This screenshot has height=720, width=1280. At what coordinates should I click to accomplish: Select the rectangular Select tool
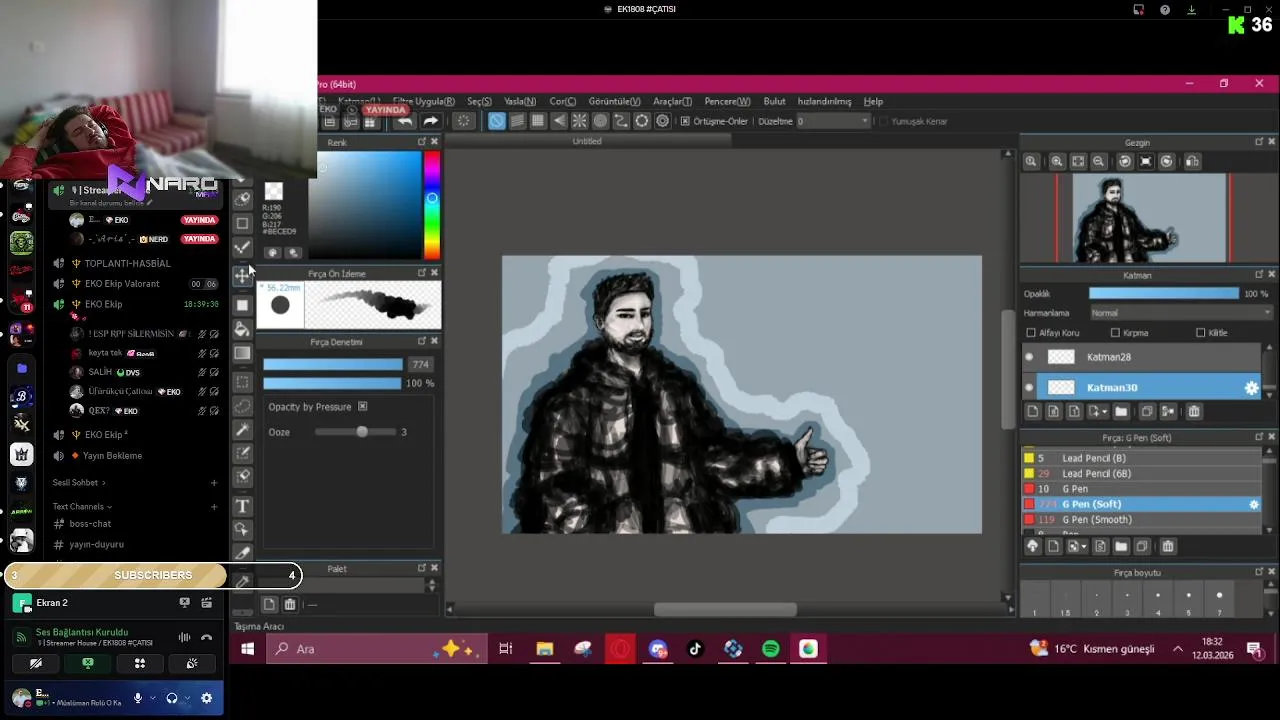click(x=242, y=382)
